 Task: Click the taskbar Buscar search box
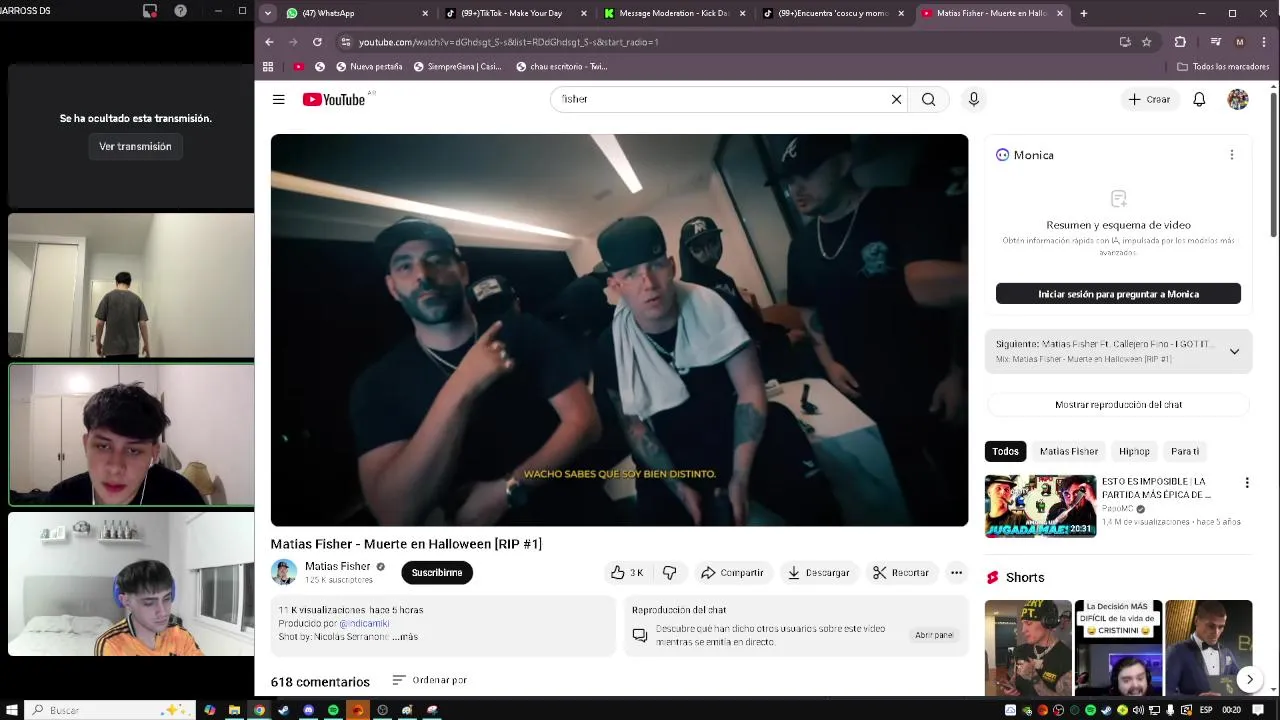(108, 710)
